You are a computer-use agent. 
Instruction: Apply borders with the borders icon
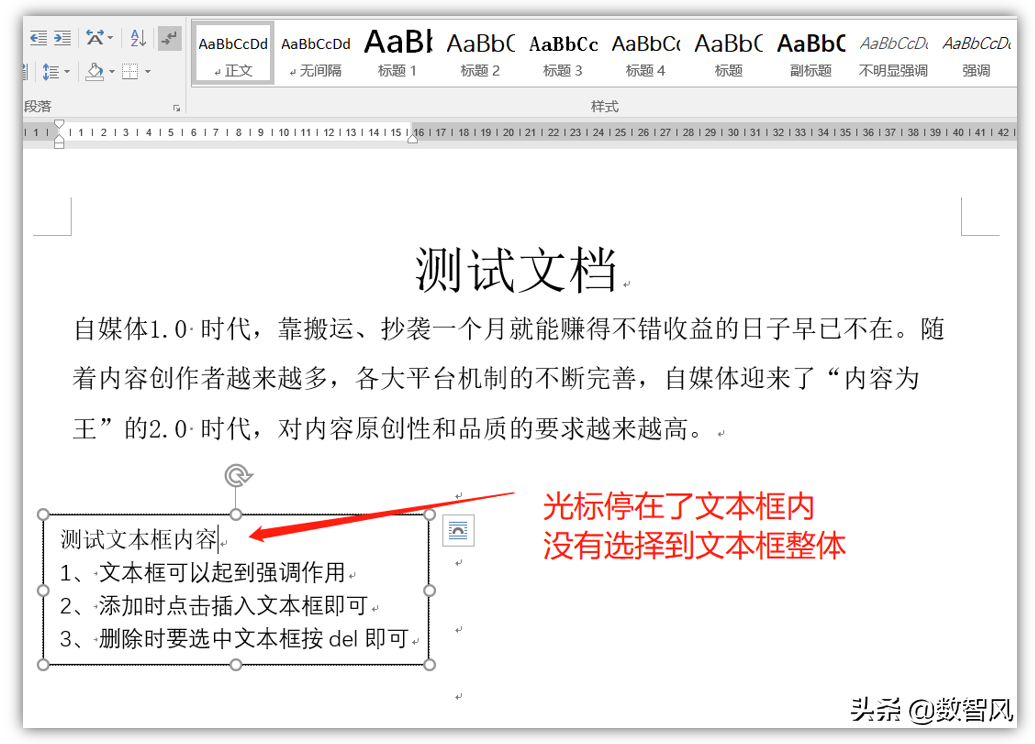pos(130,71)
